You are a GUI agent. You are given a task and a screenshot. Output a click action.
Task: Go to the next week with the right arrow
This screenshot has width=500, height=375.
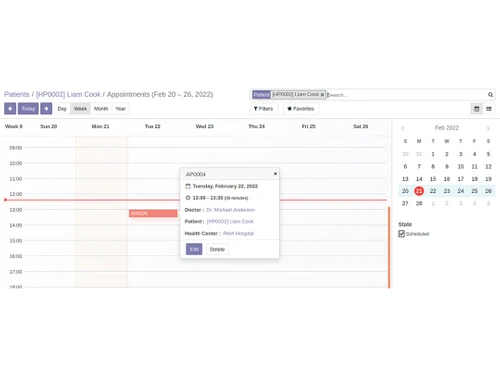(46, 109)
